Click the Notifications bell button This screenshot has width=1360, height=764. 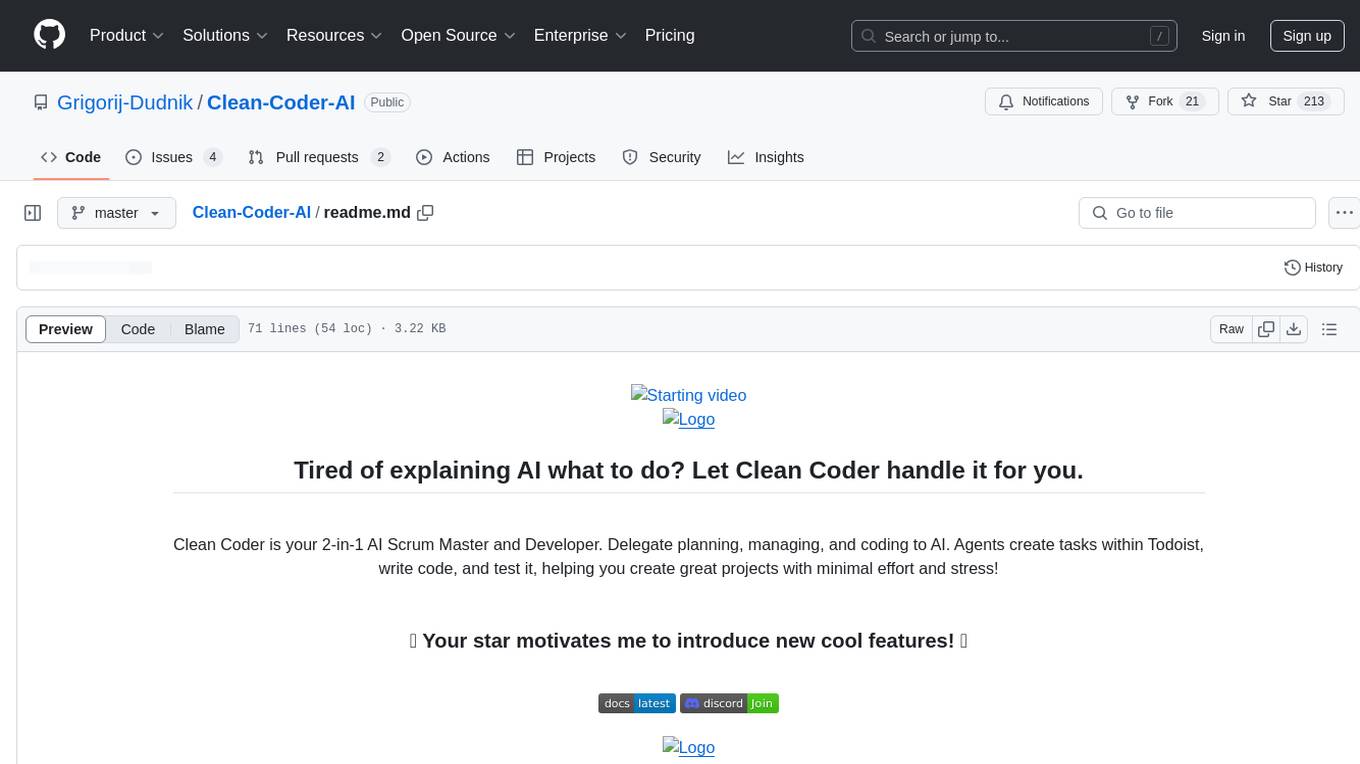(1044, 102)
